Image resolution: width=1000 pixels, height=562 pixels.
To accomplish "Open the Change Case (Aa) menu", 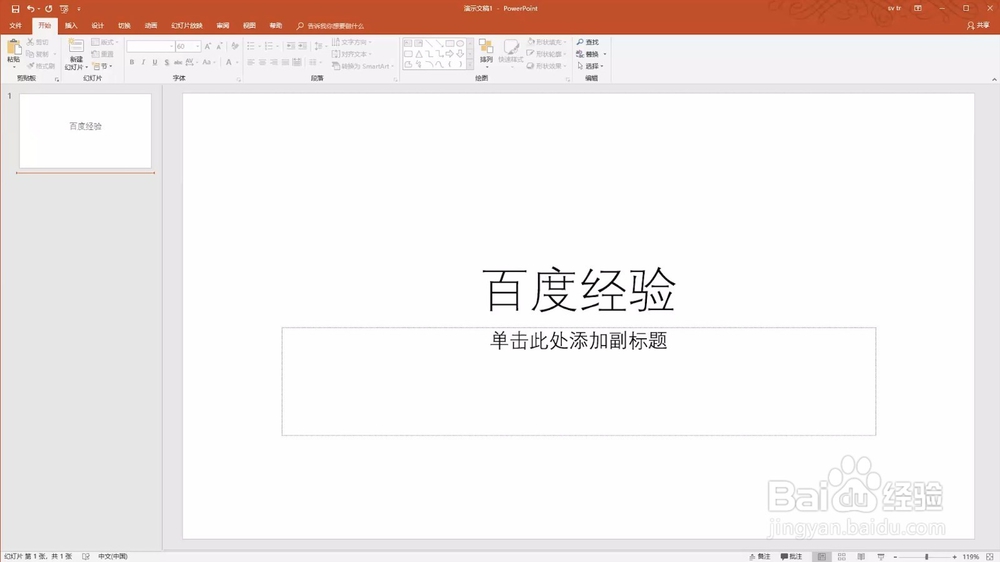I will (x=208, y=63).
